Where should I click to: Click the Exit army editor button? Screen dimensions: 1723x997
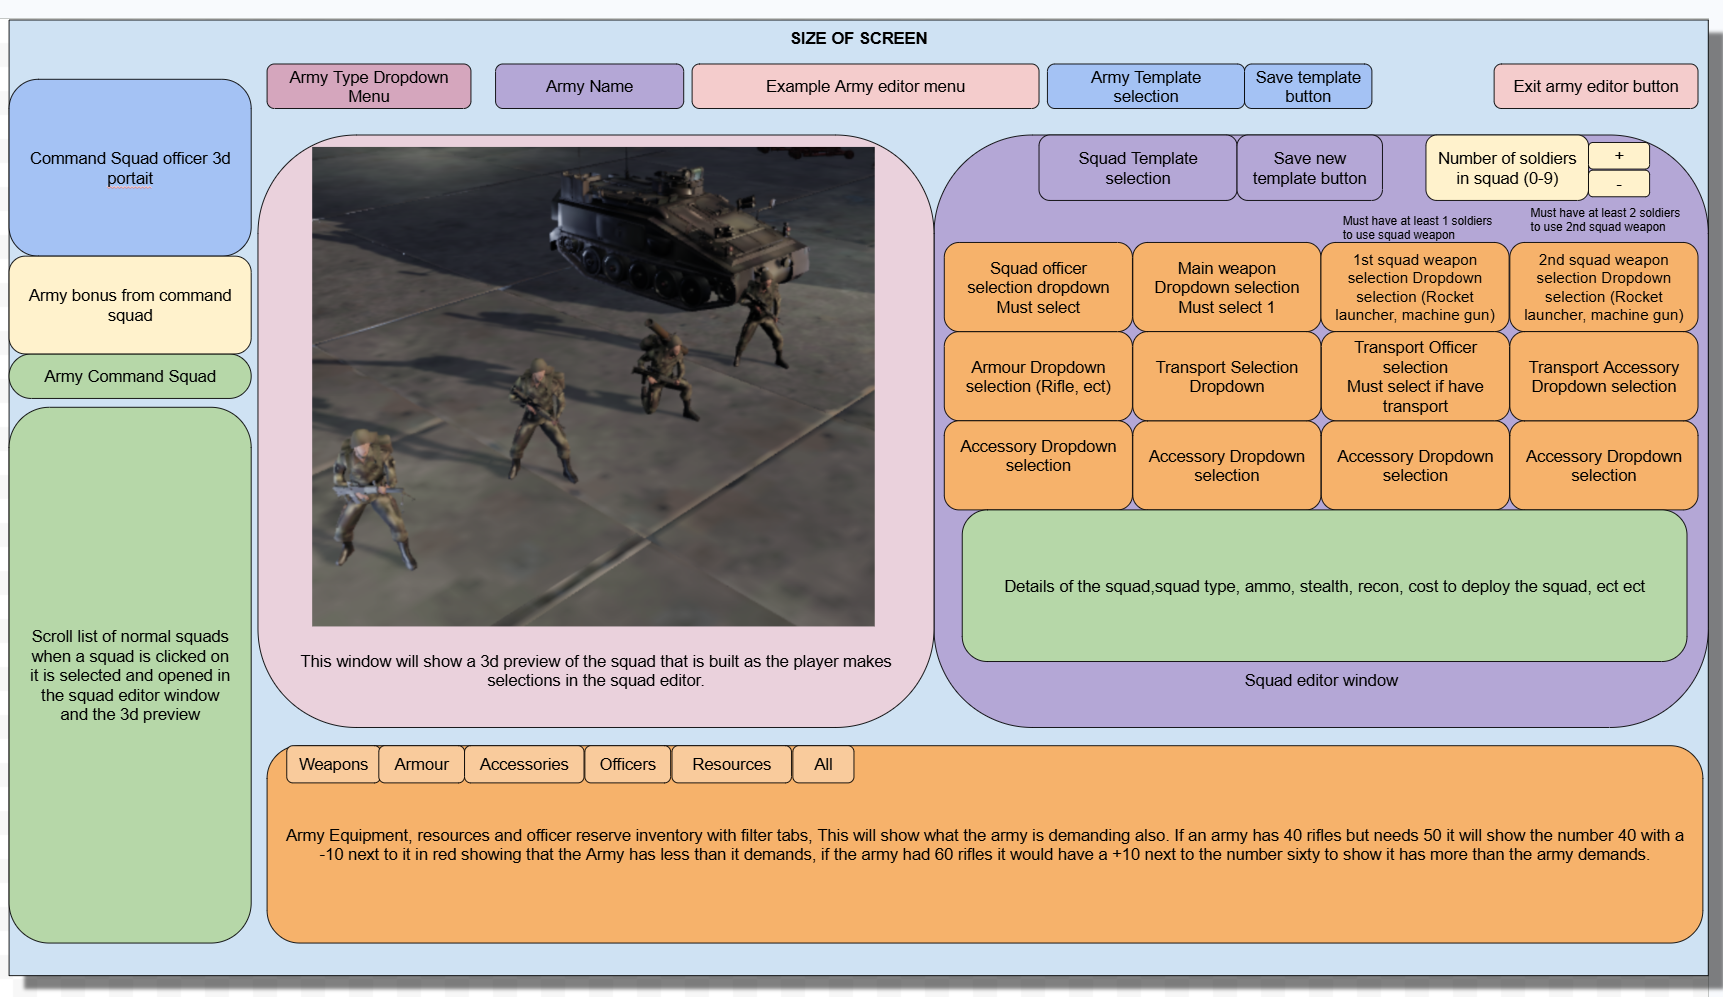click(x=1596, y=86)
